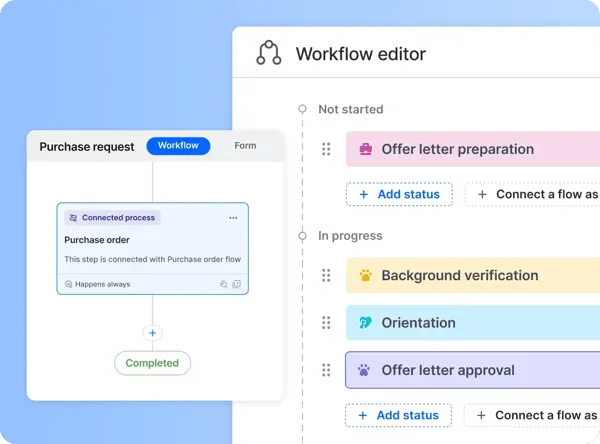
Task: Click the Not started stage label
Action: click(x=351, y=109)
